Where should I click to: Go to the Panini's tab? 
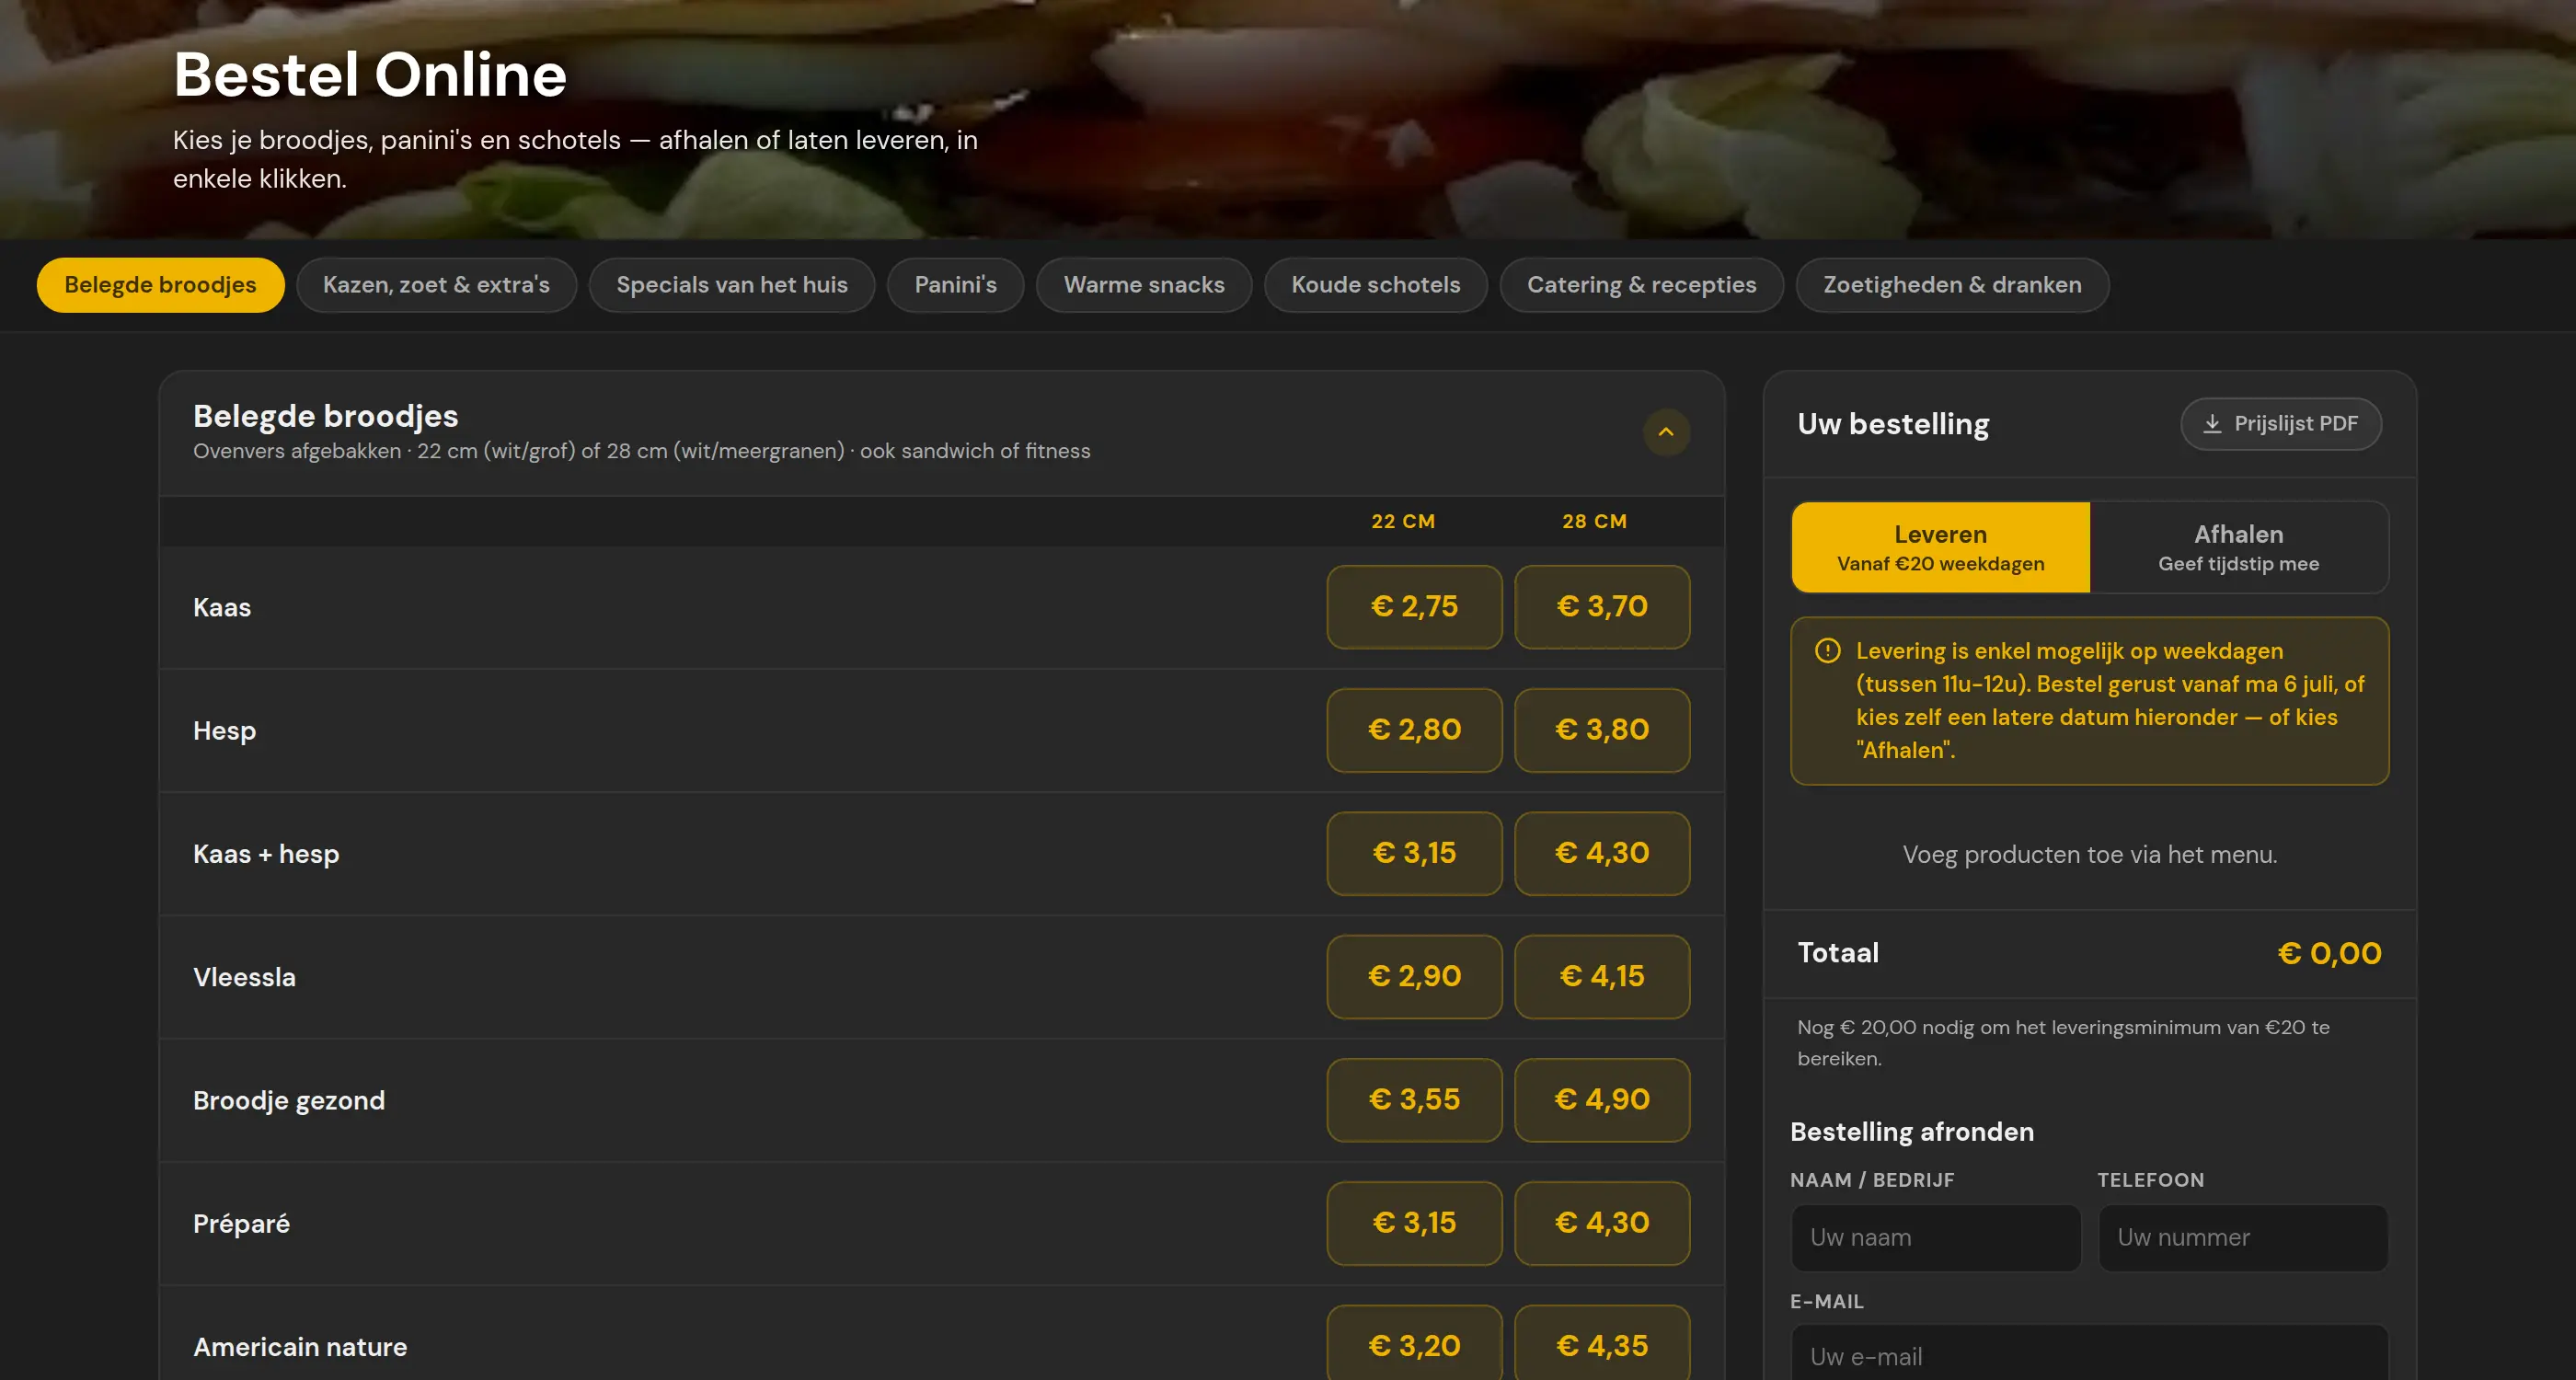[955, 285]
